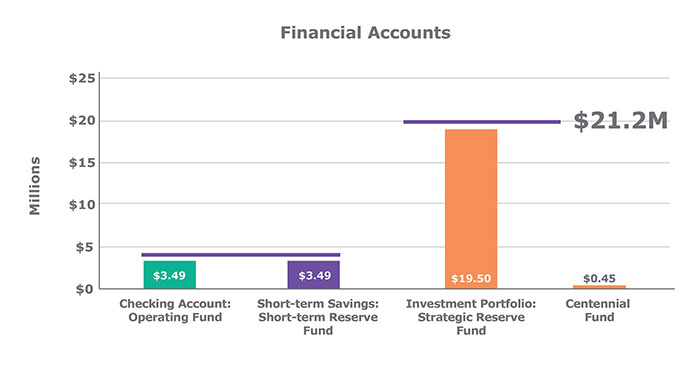Click the $3.49 label on green bar

(169, 276)
